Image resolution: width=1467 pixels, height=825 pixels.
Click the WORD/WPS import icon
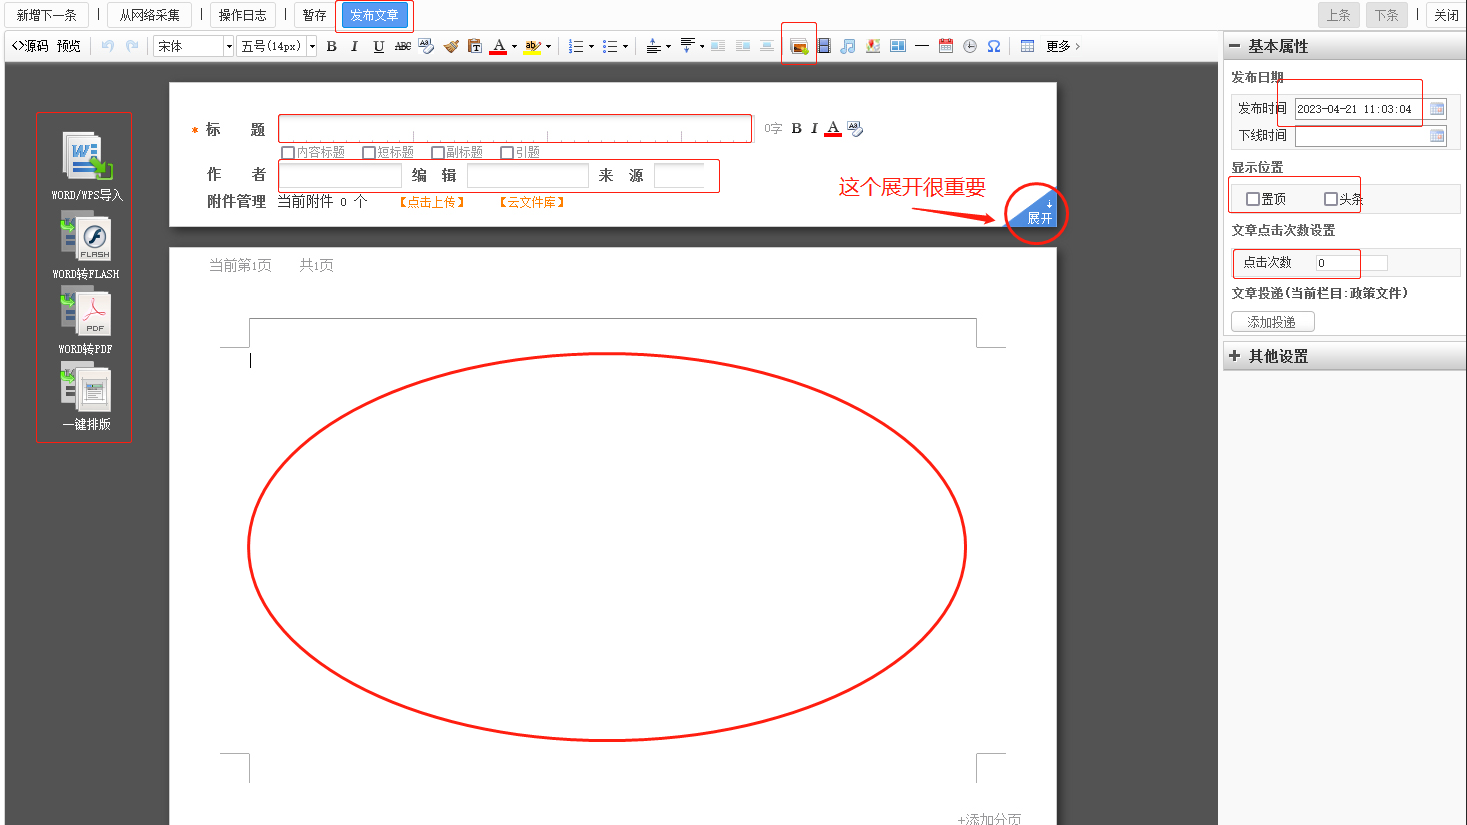click(87, 157)
